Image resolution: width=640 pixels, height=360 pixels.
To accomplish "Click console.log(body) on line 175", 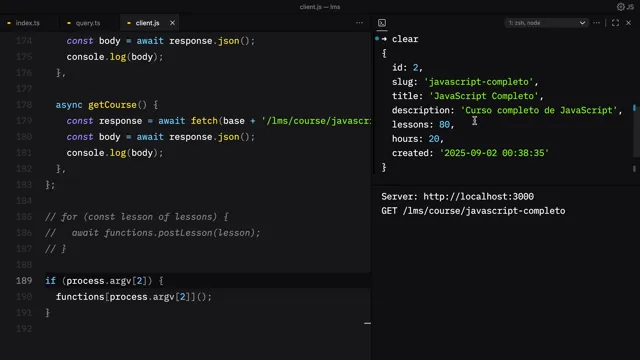I will pos(115,57).
